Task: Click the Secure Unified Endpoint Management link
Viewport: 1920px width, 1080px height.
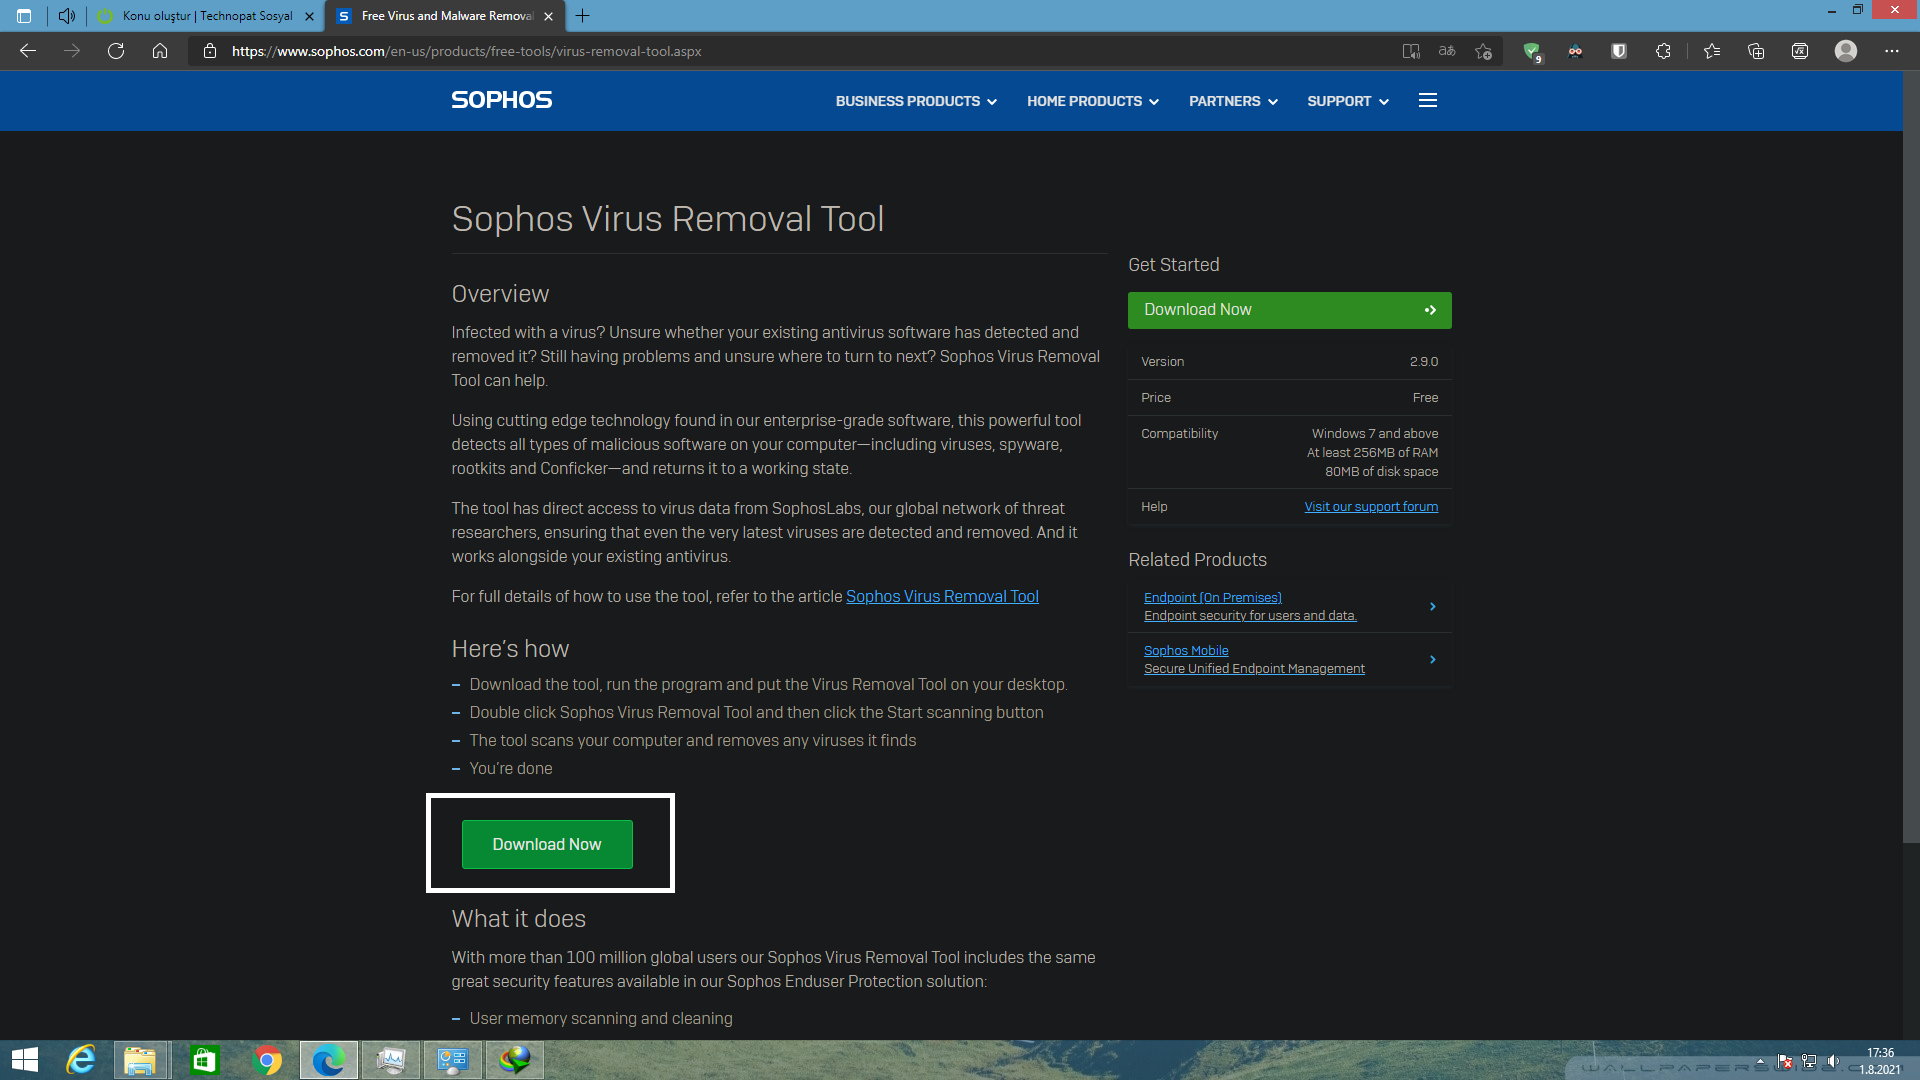Action: pos(1254,669)
